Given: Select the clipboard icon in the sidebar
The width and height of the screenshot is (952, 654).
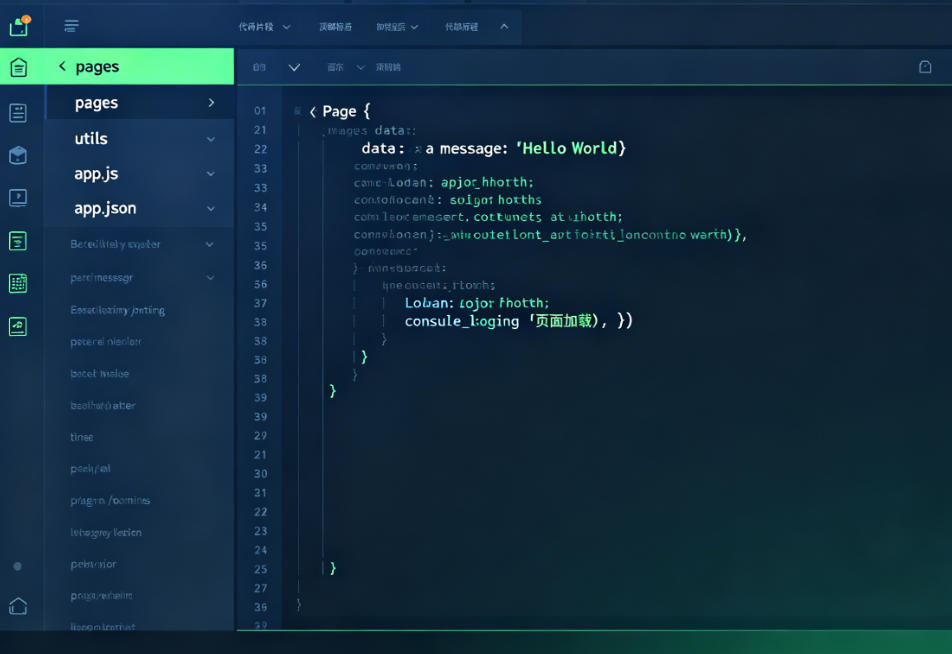Looking at the screenshot, I should 18,113.
